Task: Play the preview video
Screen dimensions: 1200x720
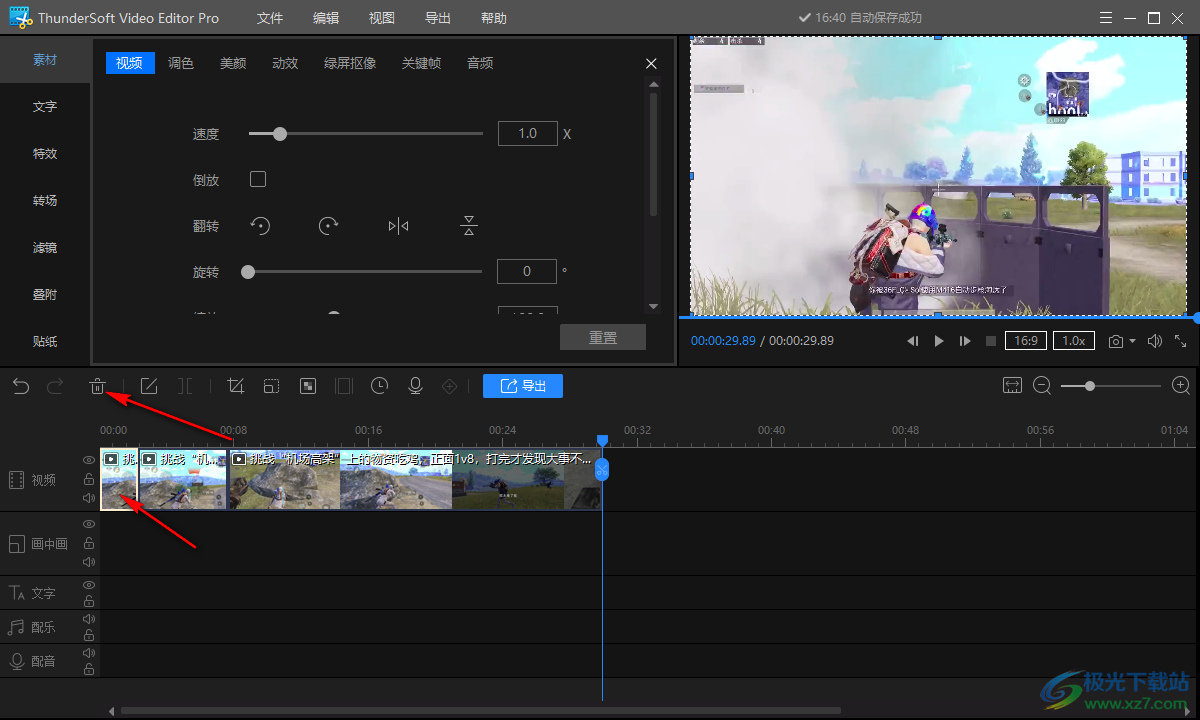Action: pos(939,341)
